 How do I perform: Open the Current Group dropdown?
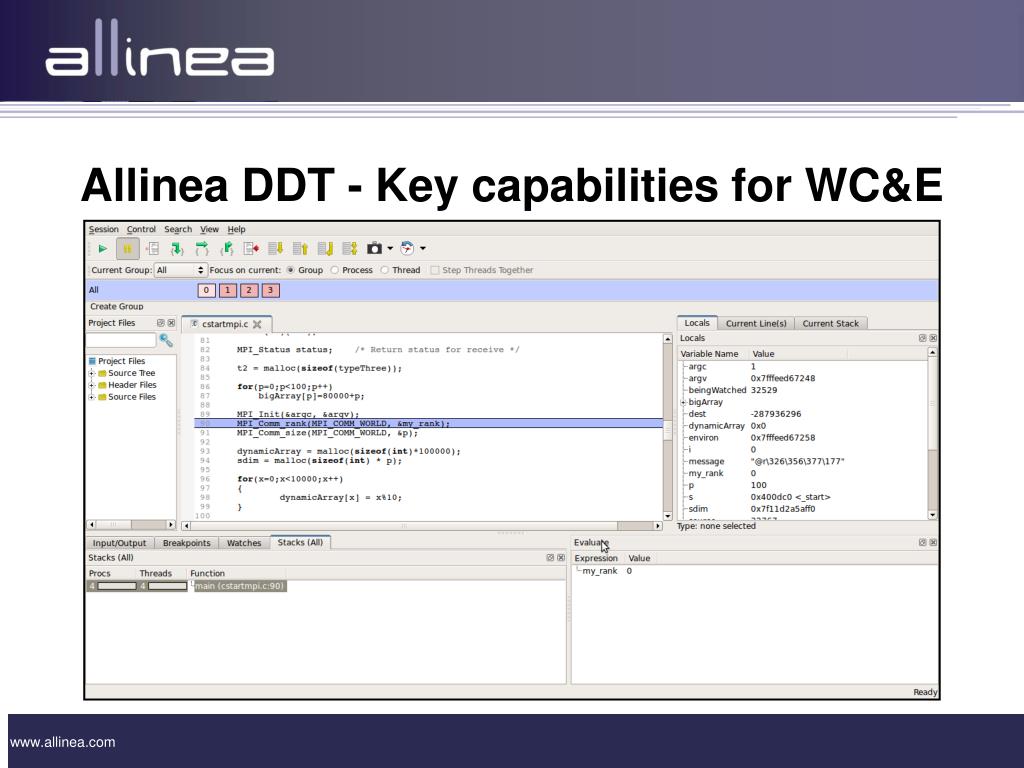point(180,270)
